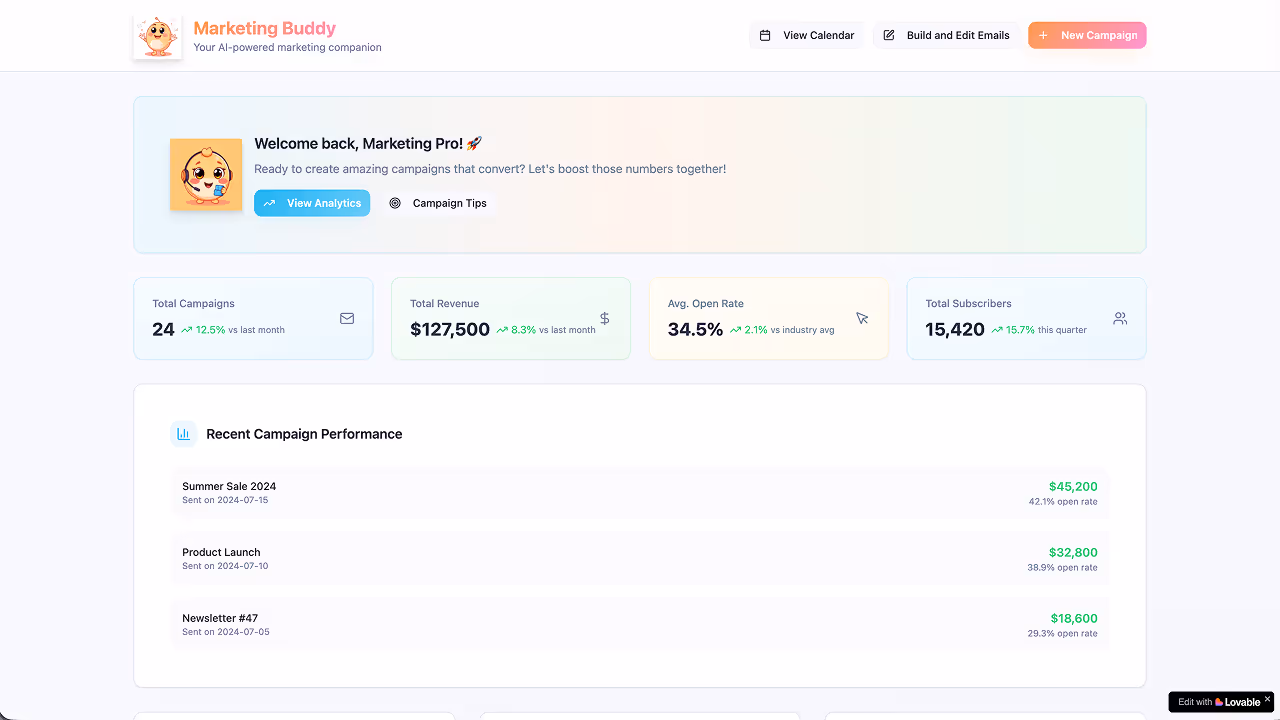The height and width of the screenshot is (720, 1280).
Task: Click the cursor icon on Avg. Open Rate card
Action: tap(862, 318)
